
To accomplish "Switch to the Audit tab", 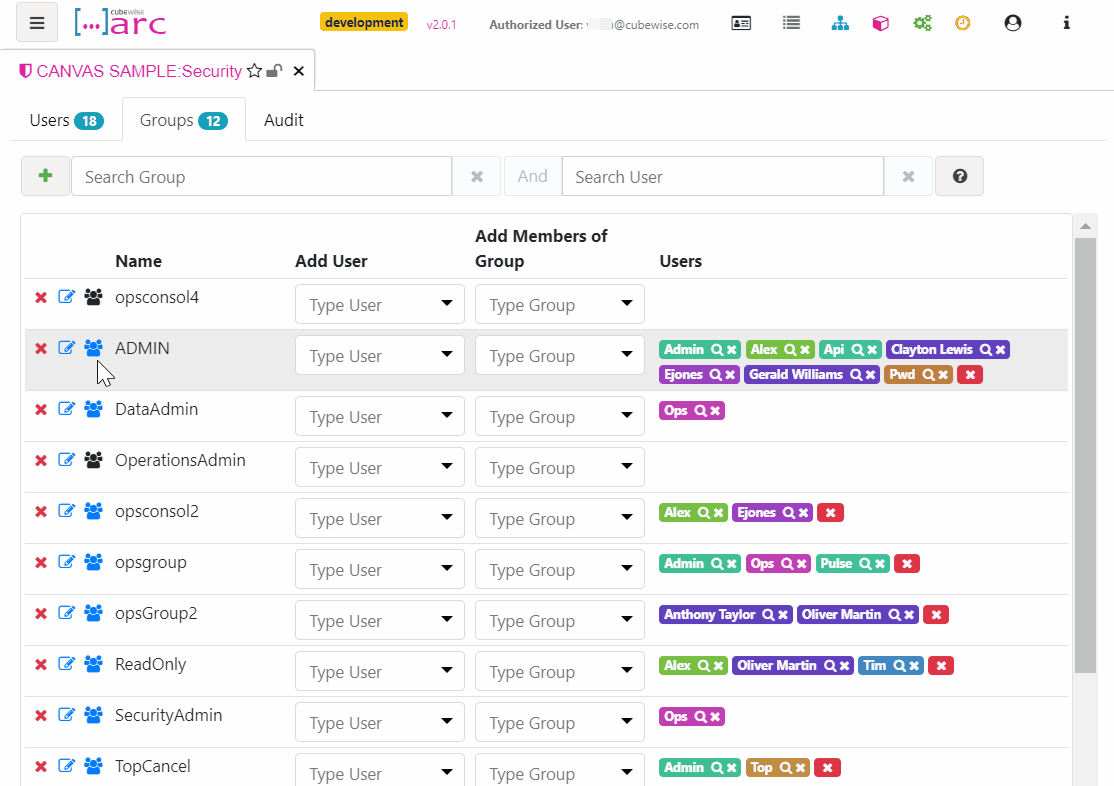I will click(284, 120).
